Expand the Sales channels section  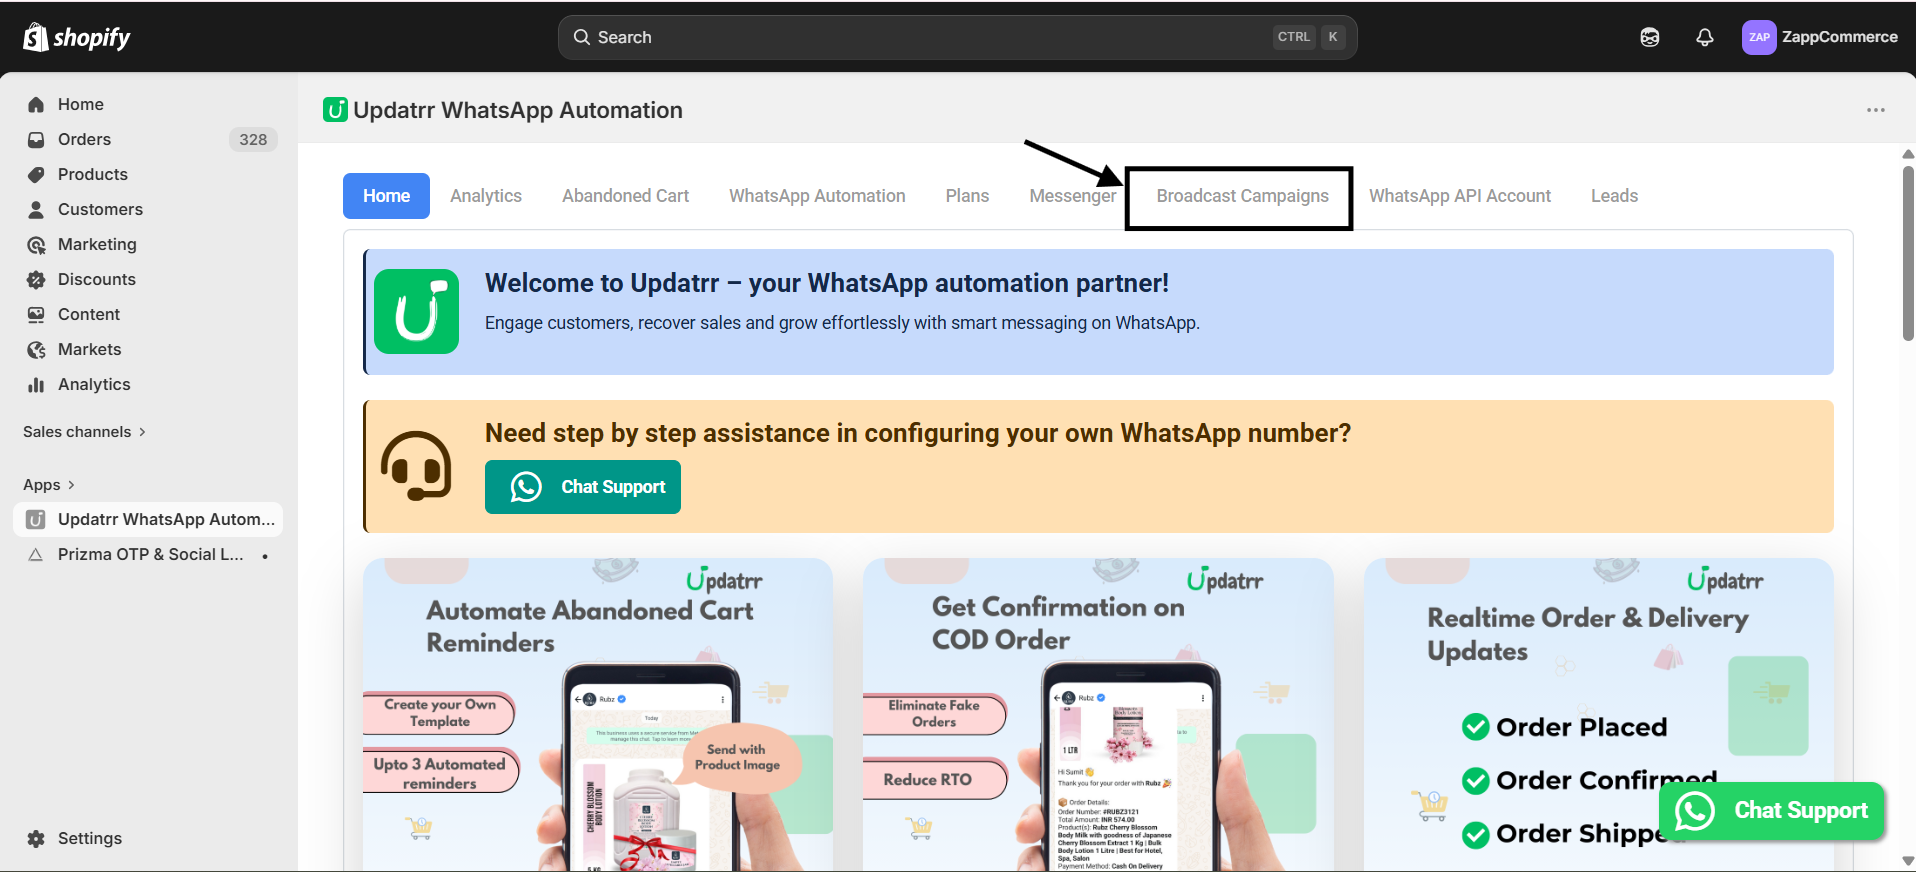point(85,432)
